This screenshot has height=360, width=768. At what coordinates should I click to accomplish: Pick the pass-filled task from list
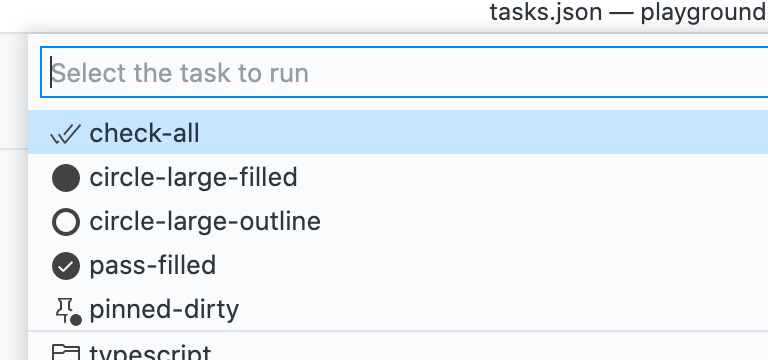152,265
